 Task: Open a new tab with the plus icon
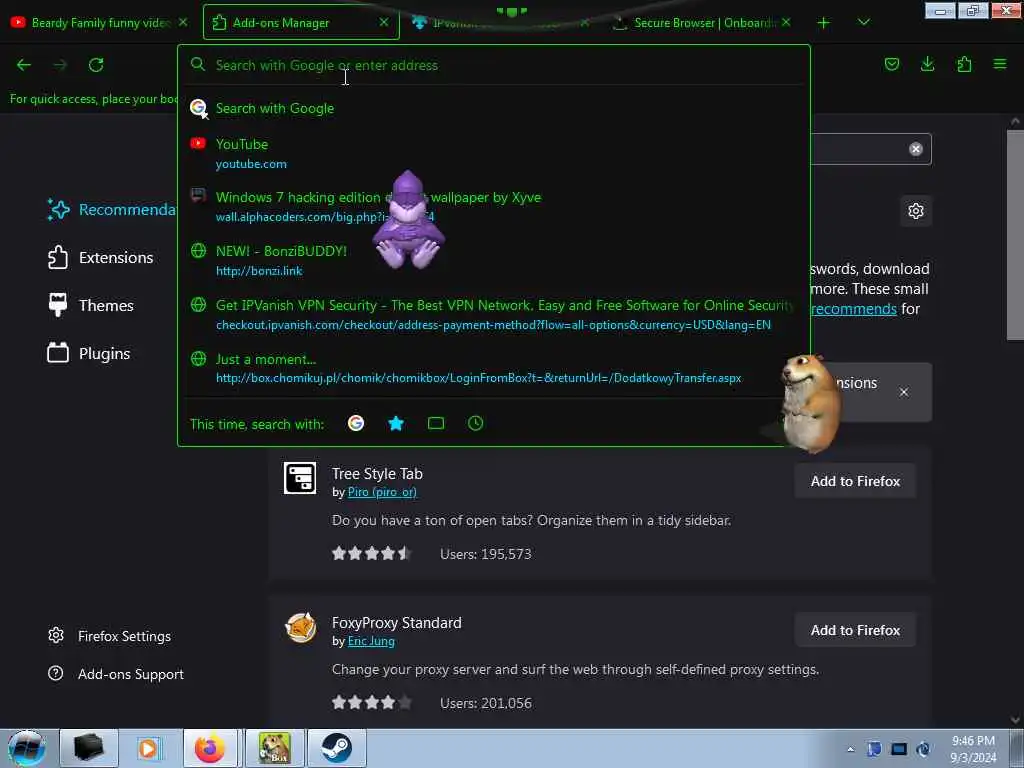pos(824,23)
